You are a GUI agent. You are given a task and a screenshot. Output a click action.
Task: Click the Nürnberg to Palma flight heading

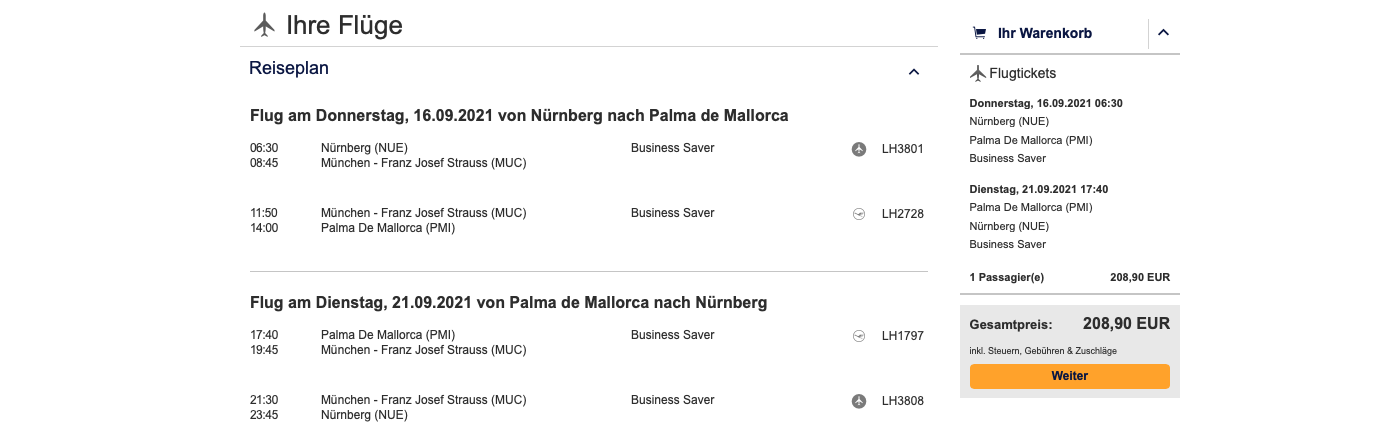pyautogui.click(x=519, y=115)
